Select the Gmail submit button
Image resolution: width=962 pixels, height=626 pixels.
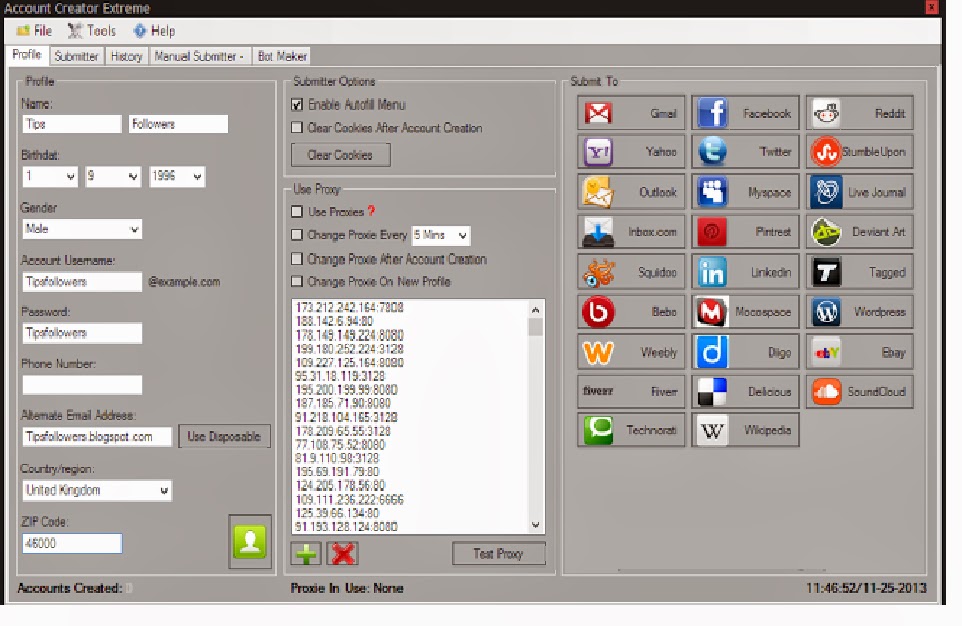pyautogui.click(x=631, y=113)
